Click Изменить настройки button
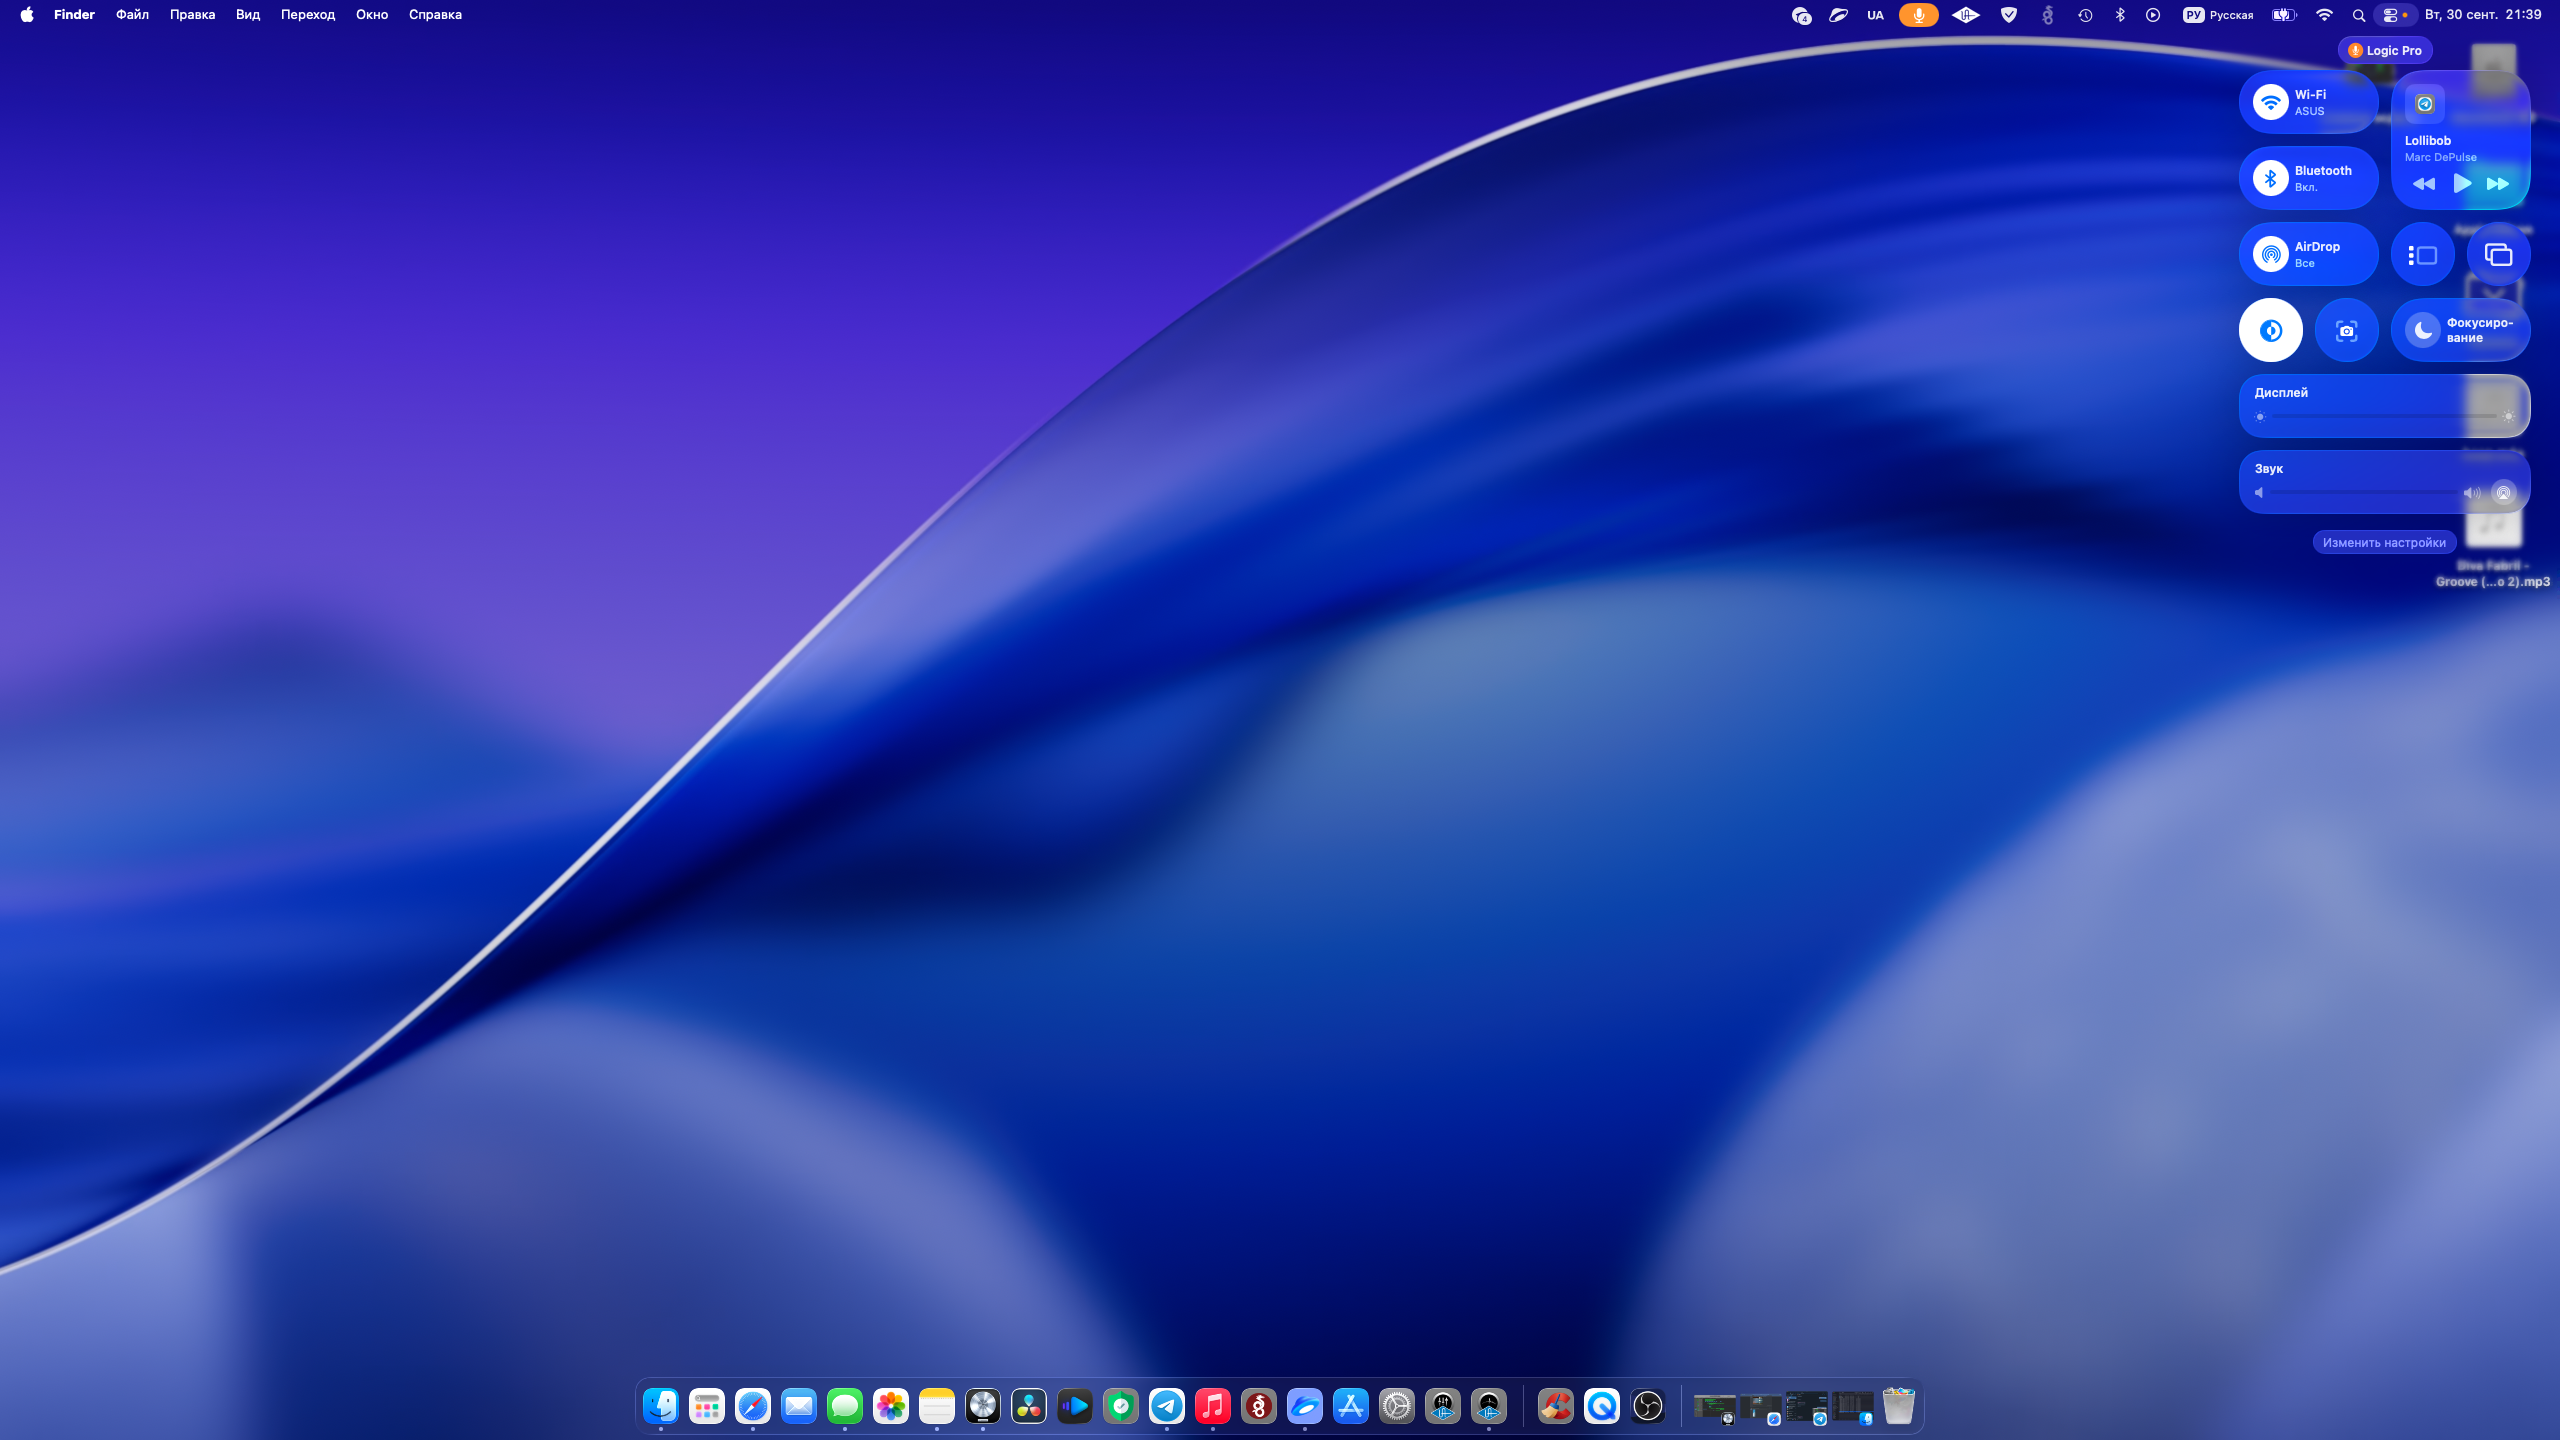This screenshot has height=1440, width=2560. (2384, 542)
